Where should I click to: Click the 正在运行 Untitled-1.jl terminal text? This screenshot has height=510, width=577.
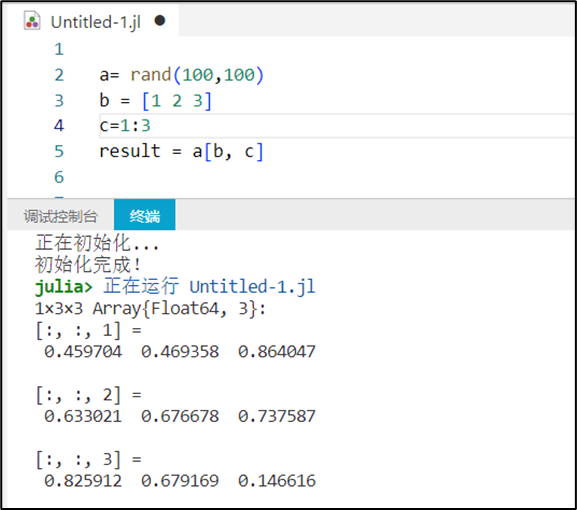(209, 286)
